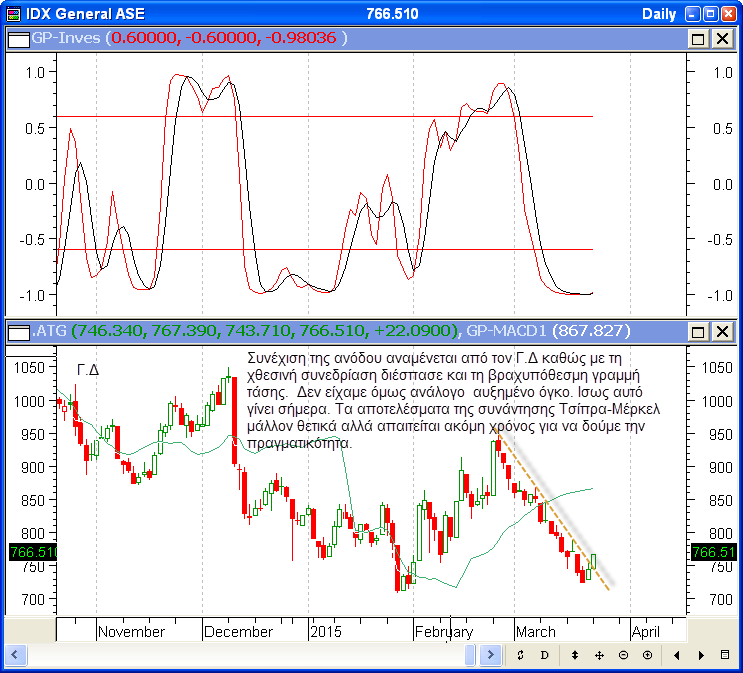The height and width of the screenshot is (673, 743).
Task: Click the 'February' date axis label
Action: click(444, 632)
